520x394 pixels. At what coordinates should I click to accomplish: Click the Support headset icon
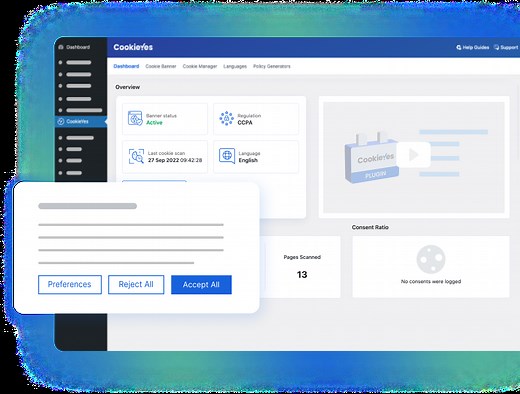(496, 47)
